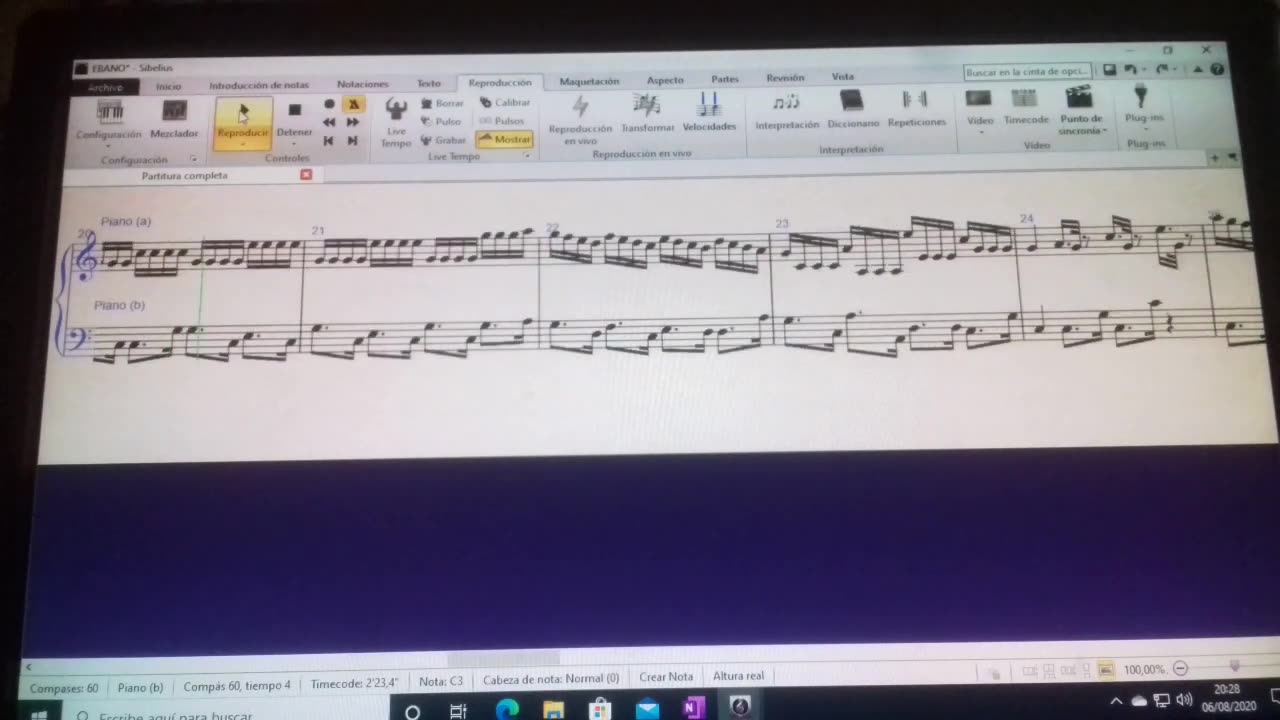Expand the Configuración group launcher
This screenshot has height=720, width=1280.
pyautogui.click(x=193, y=159)
